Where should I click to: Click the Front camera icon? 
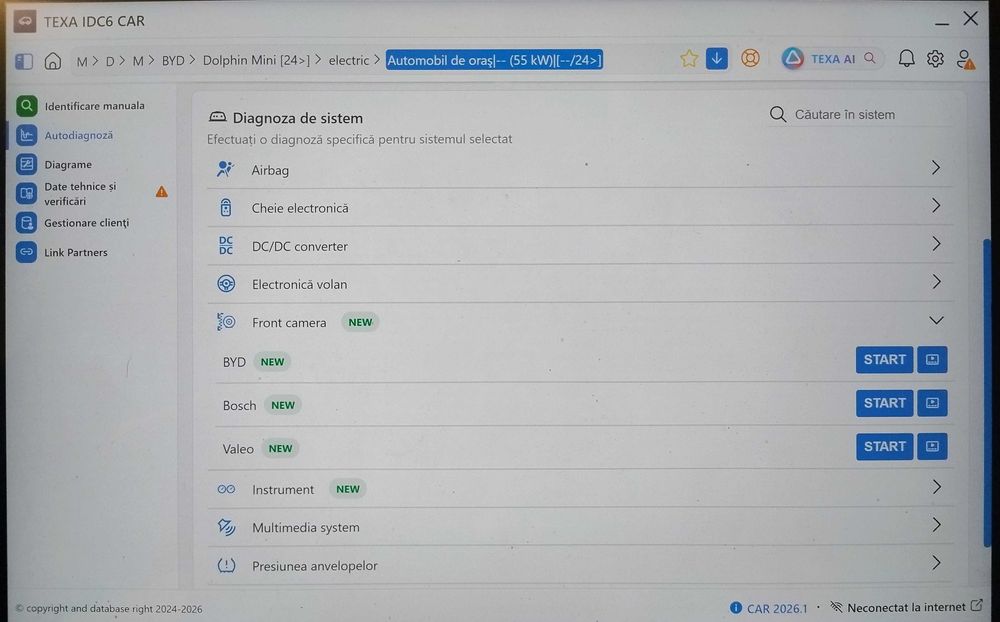click(226, 322)
